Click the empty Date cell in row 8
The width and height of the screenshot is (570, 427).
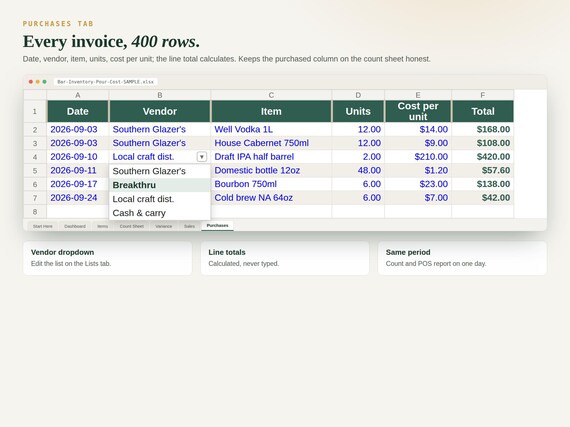click(x=78, y=212)
